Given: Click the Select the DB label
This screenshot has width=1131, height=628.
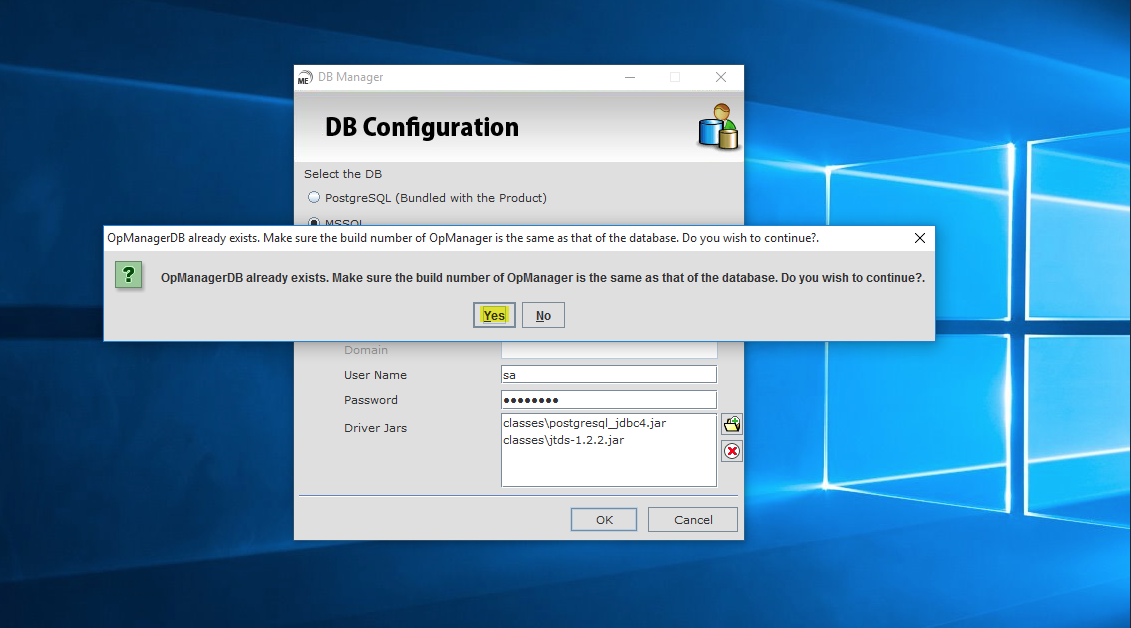Looking at the screenshot, I should pos(343,174).
